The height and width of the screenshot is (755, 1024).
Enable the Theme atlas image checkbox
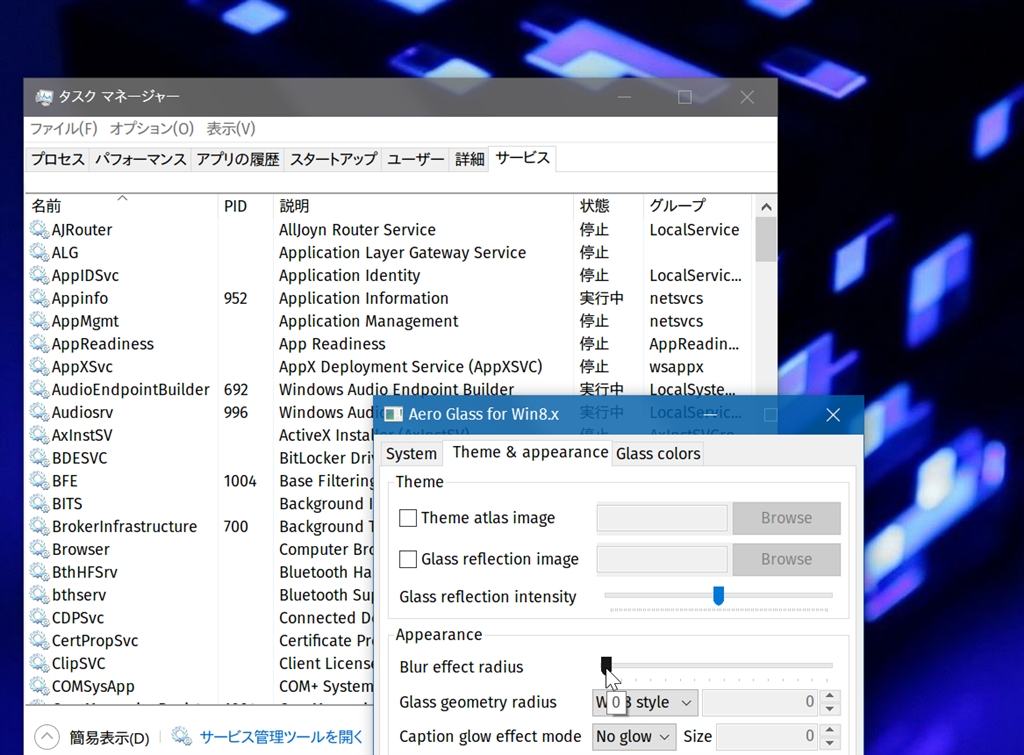tap(408, 518)
